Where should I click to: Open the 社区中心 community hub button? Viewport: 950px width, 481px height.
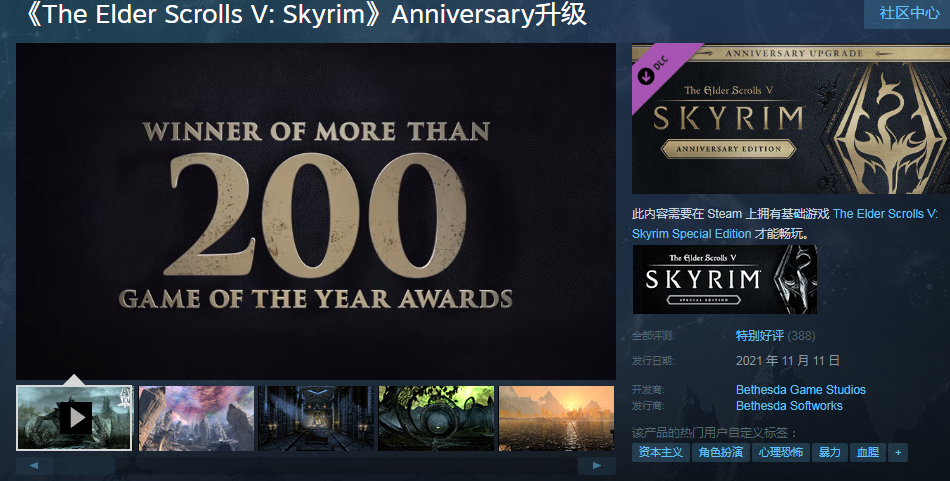(x=909, y=13)
